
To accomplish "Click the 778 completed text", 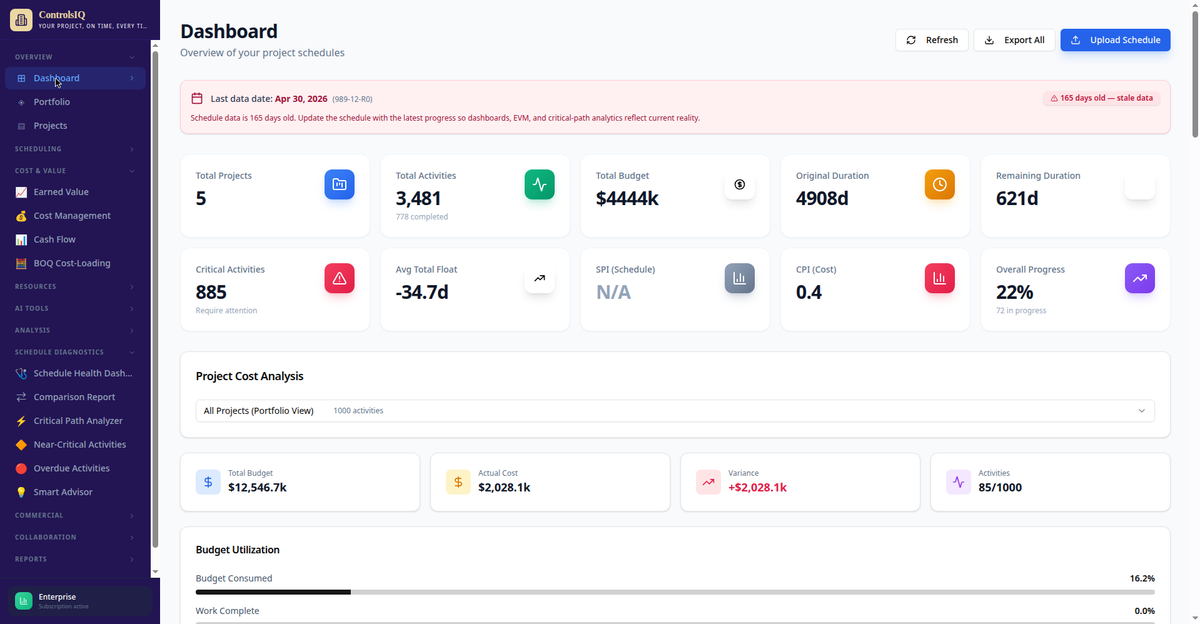I will [422, 217].
